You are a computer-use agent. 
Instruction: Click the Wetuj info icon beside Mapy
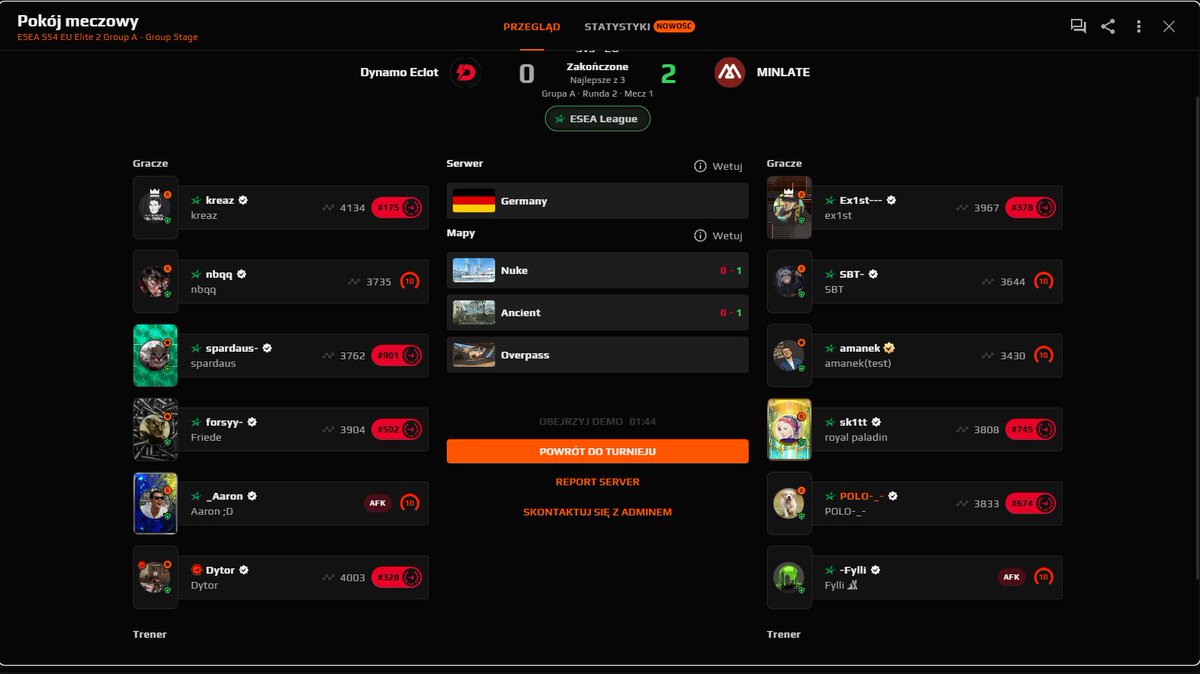tap(700, 236)
